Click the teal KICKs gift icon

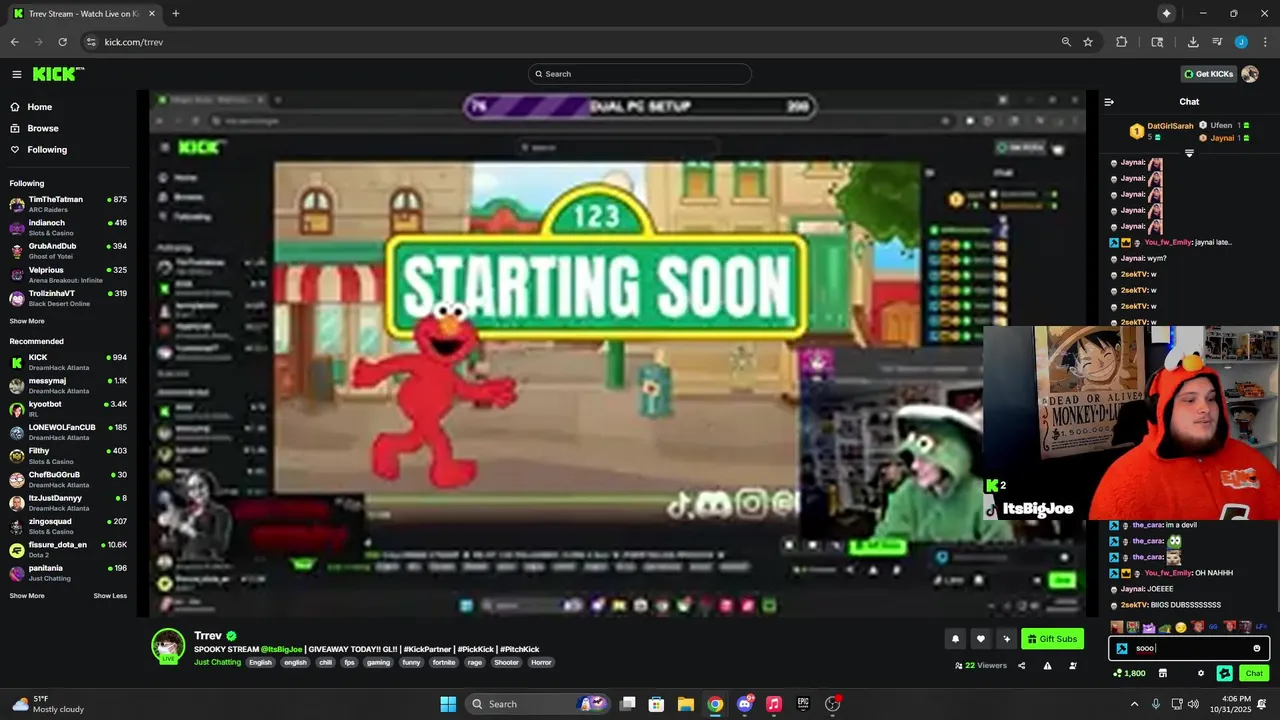pyautogui.click(x=1224, y=673)
